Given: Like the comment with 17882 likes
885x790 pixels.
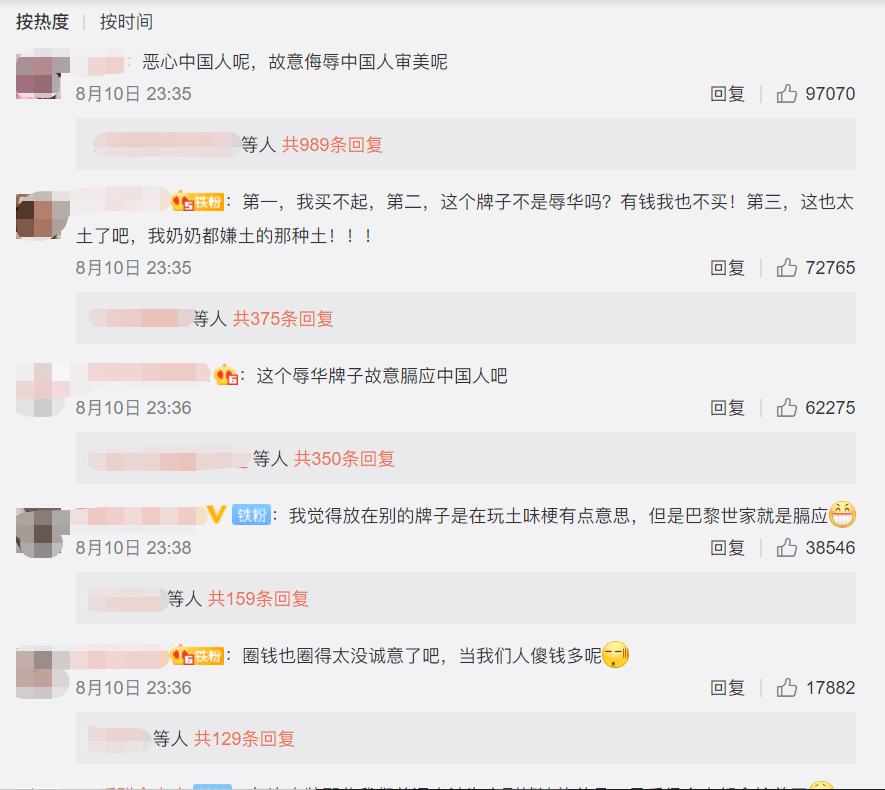Looking at the screenshot, I should (x=786, y=687).
